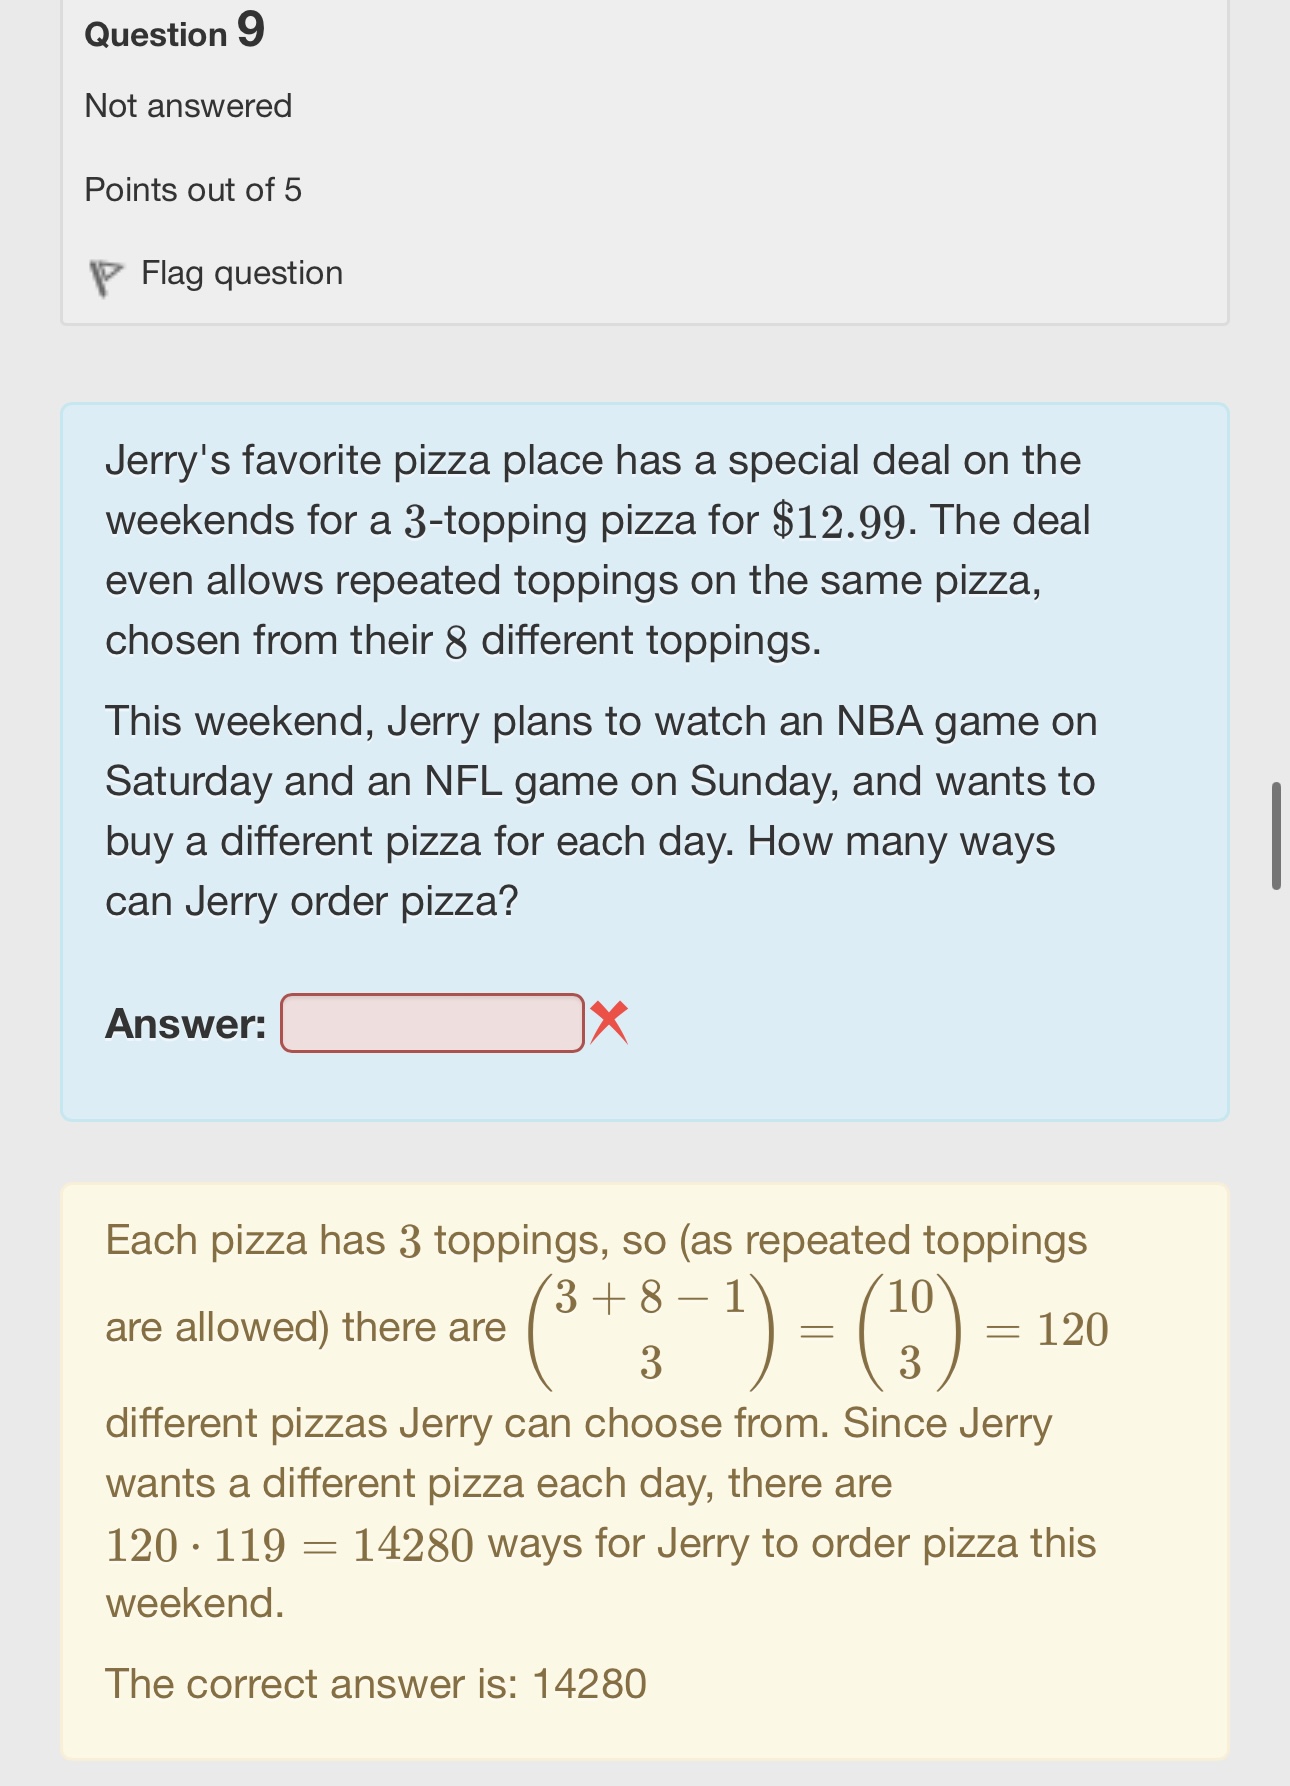Click "The correct answer is: 14280" line
Screen dimensions: 1290x1786
tap(376, 1684)
